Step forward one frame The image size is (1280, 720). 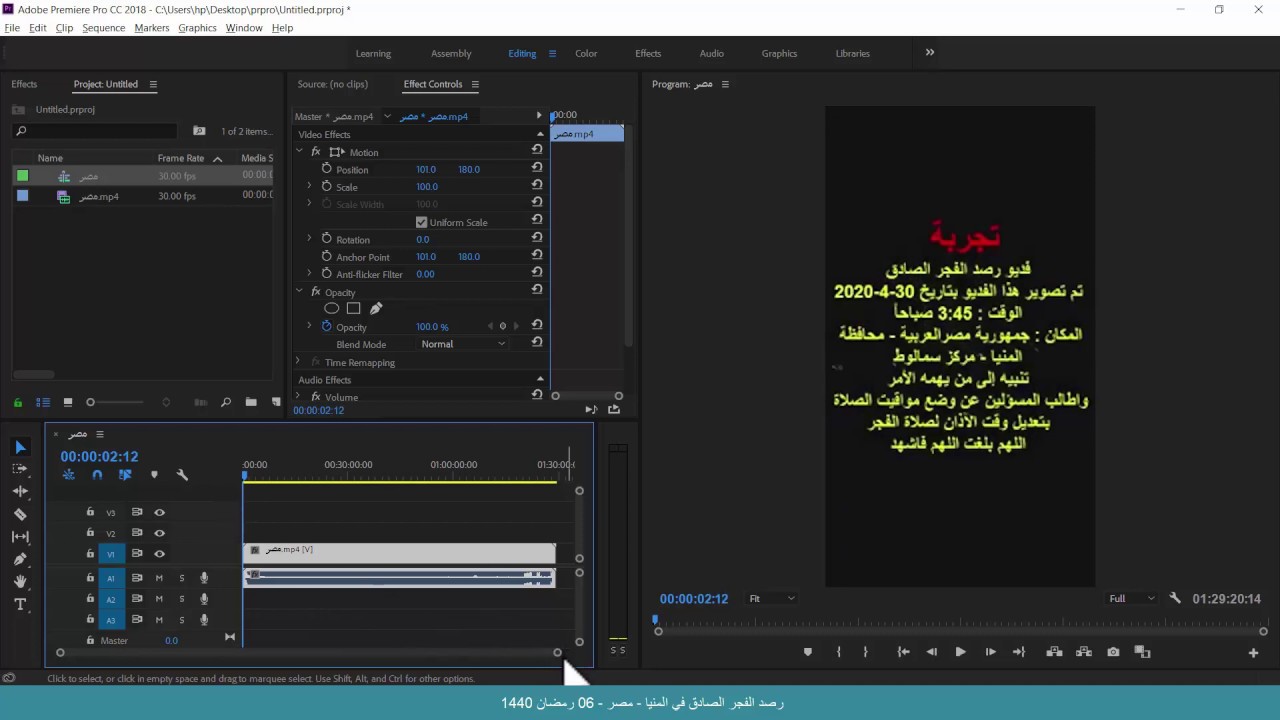990,652
